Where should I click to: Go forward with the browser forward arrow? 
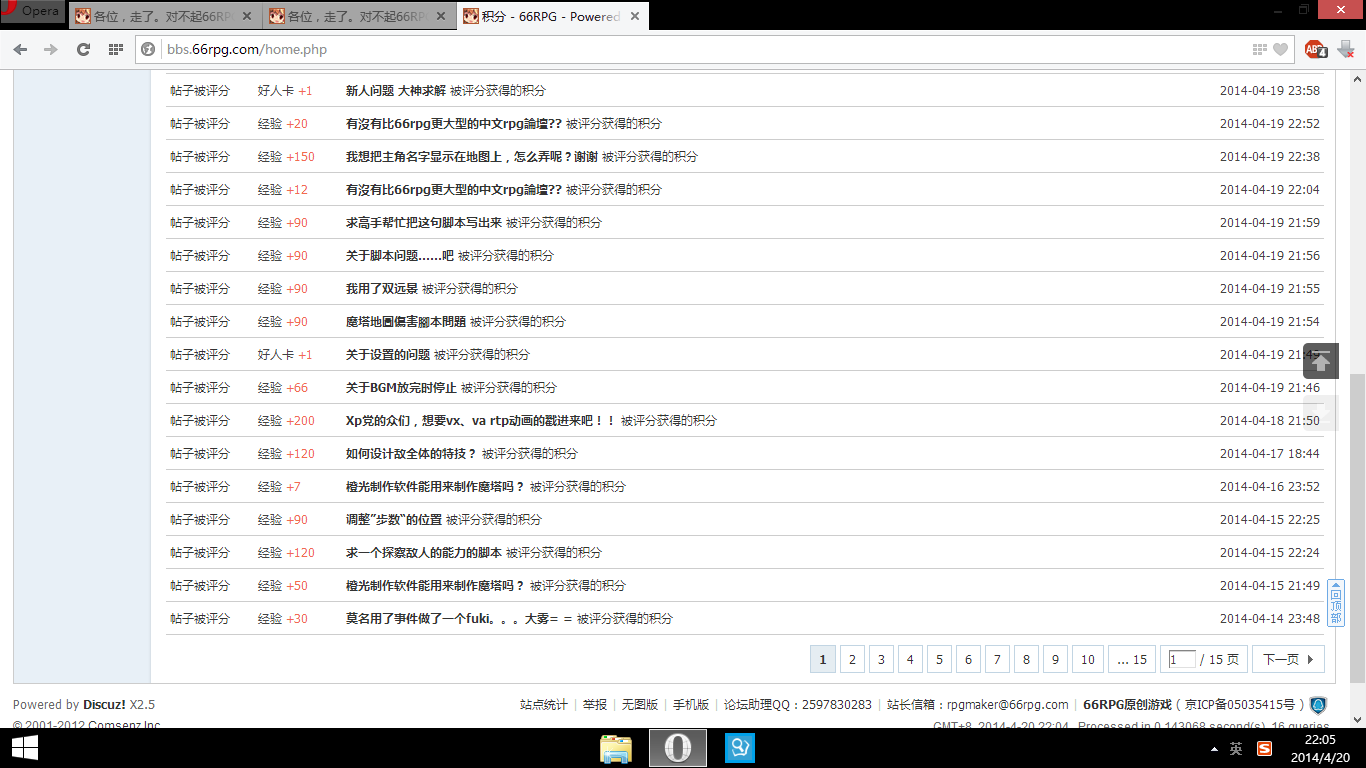51,49
